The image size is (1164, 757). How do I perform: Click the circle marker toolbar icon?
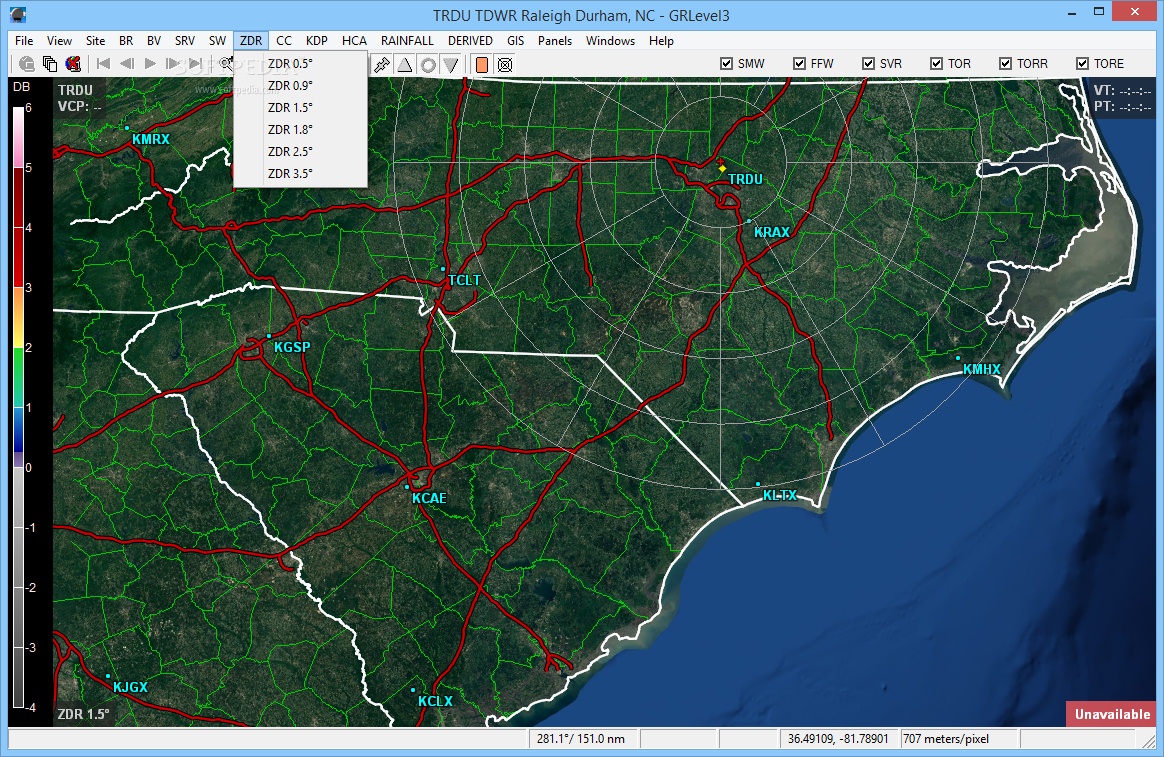[428, 65]
